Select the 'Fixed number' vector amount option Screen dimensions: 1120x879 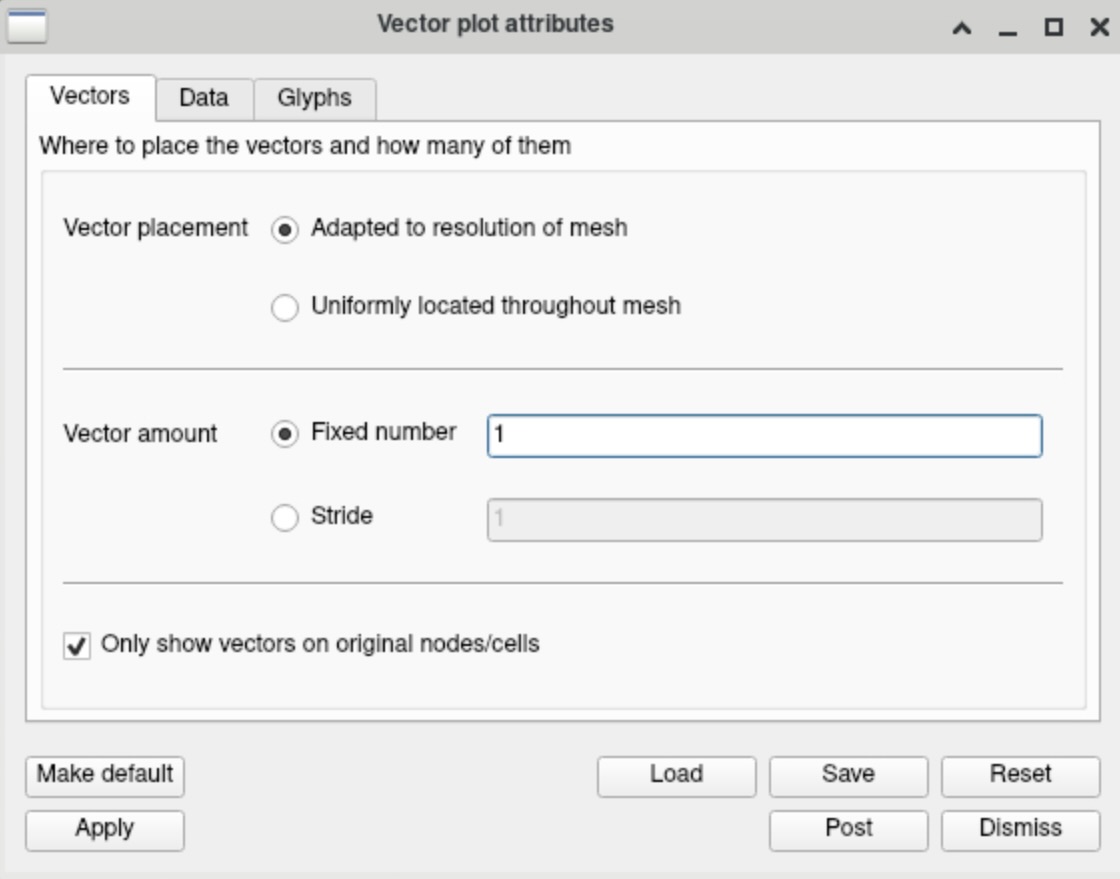[288, 430]
